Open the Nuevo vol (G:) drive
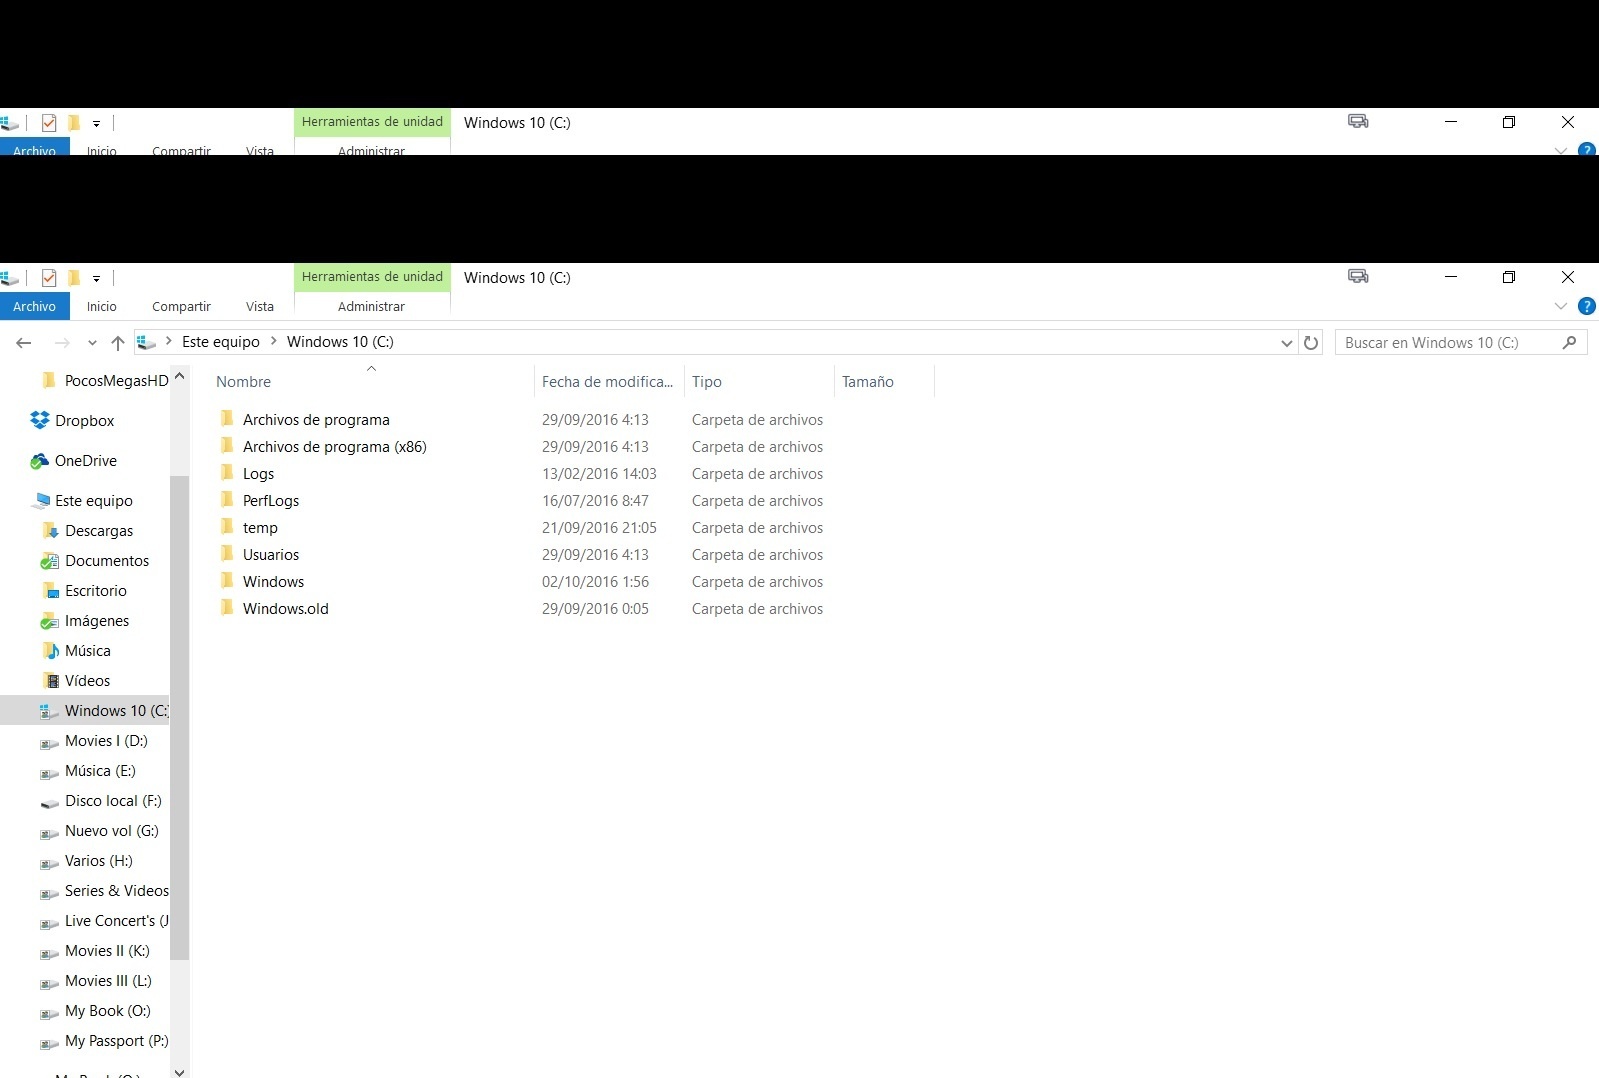This screenshot has height=1078, width=1599. (99, 831)
